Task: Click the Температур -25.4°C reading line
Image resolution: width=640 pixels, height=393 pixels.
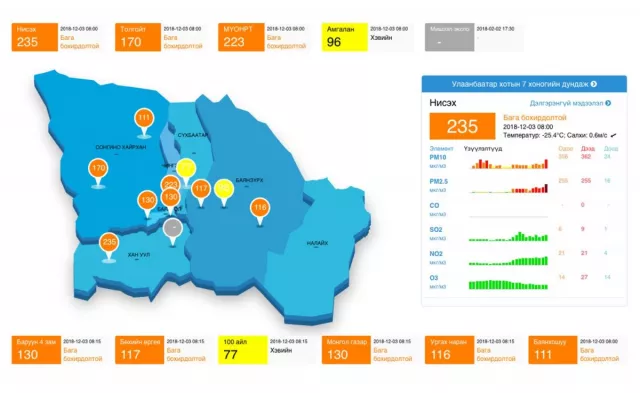Action: pyautogui.click(x=556, y=135)
